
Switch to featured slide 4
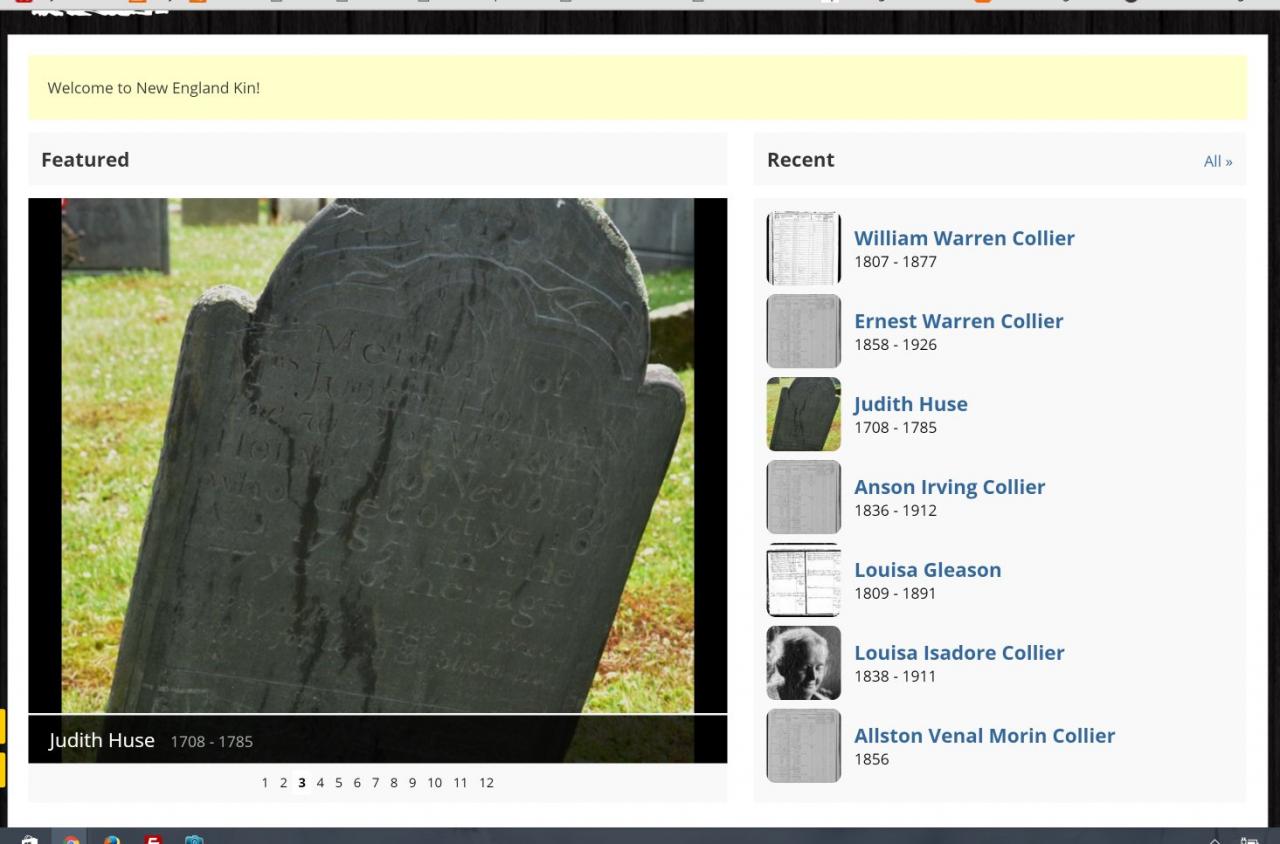pos(320,783)
